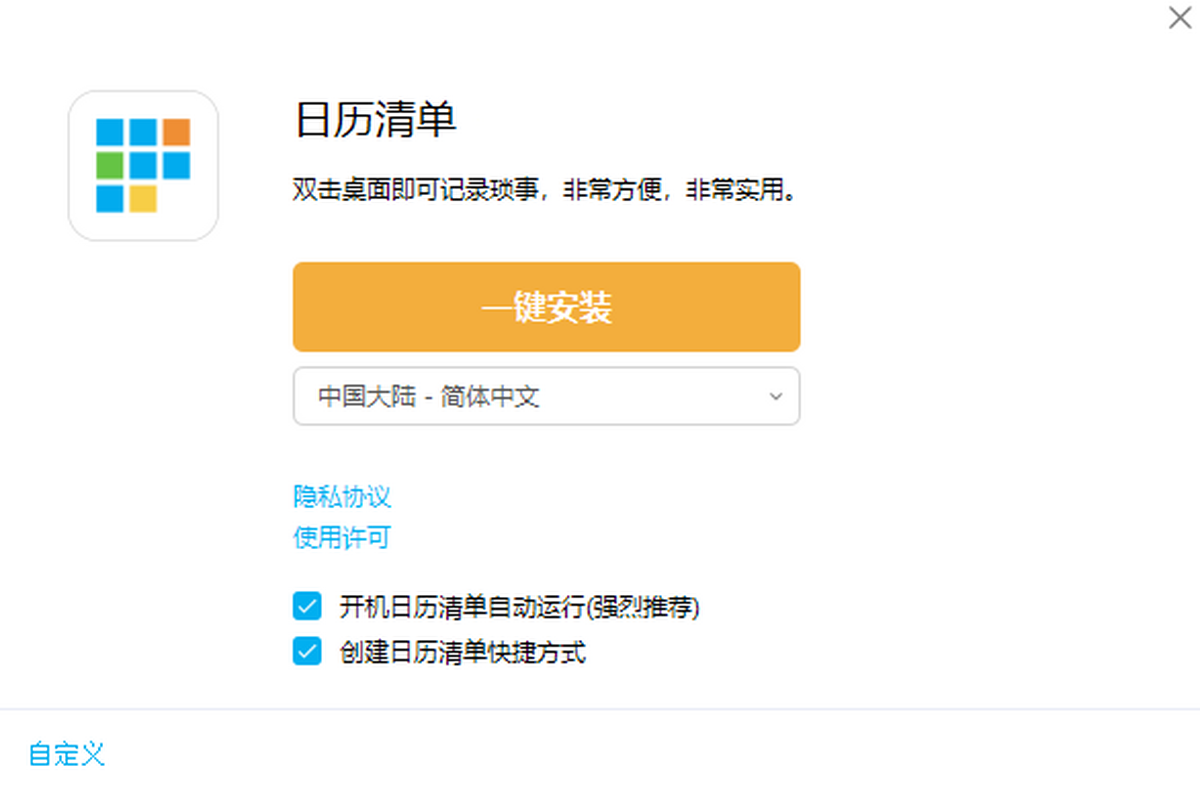The width and height of the screenshot is (1200, 790).
Task: Click the bottom-left blue square of the logo
Action: [110, 199]
